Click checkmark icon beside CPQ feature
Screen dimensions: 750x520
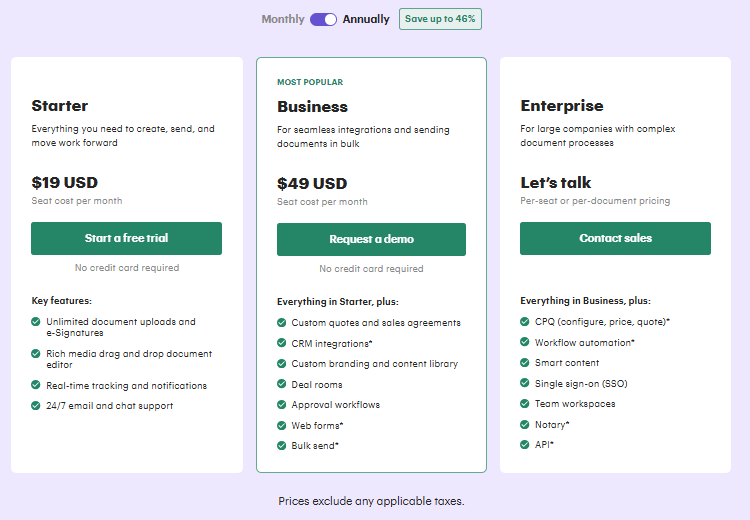pyautogui.click(x=525, y=322)
